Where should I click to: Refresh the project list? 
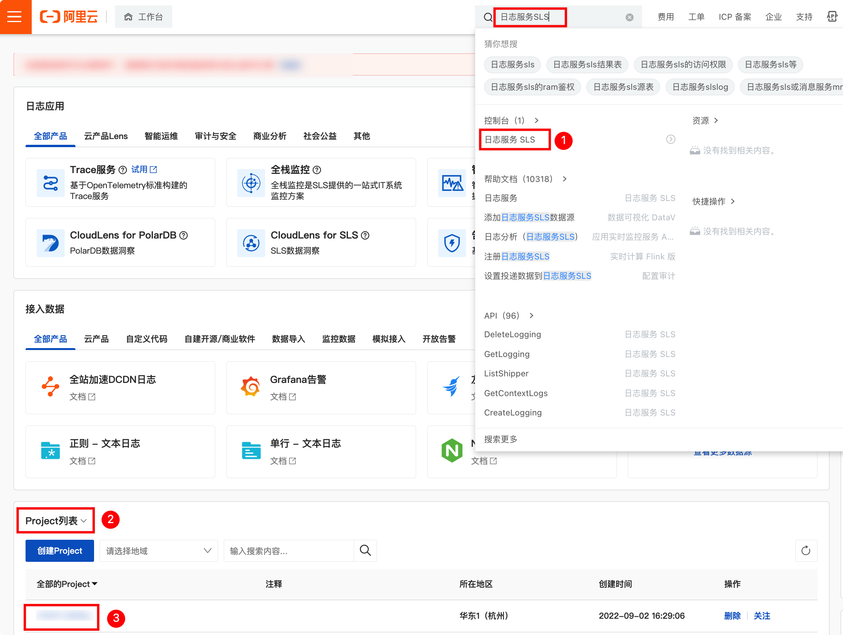point(805,551)
